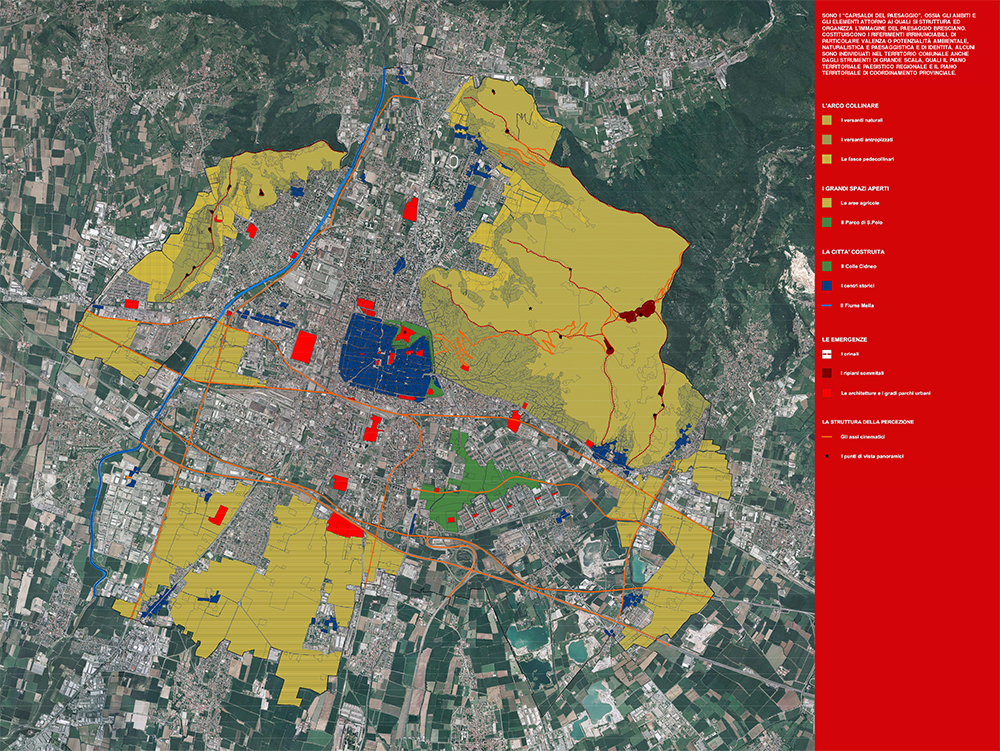This screenshot has height=751, width=1000.
Task: Click the 'LE EMERGENZE' legend heading
Action: [844, 339]
